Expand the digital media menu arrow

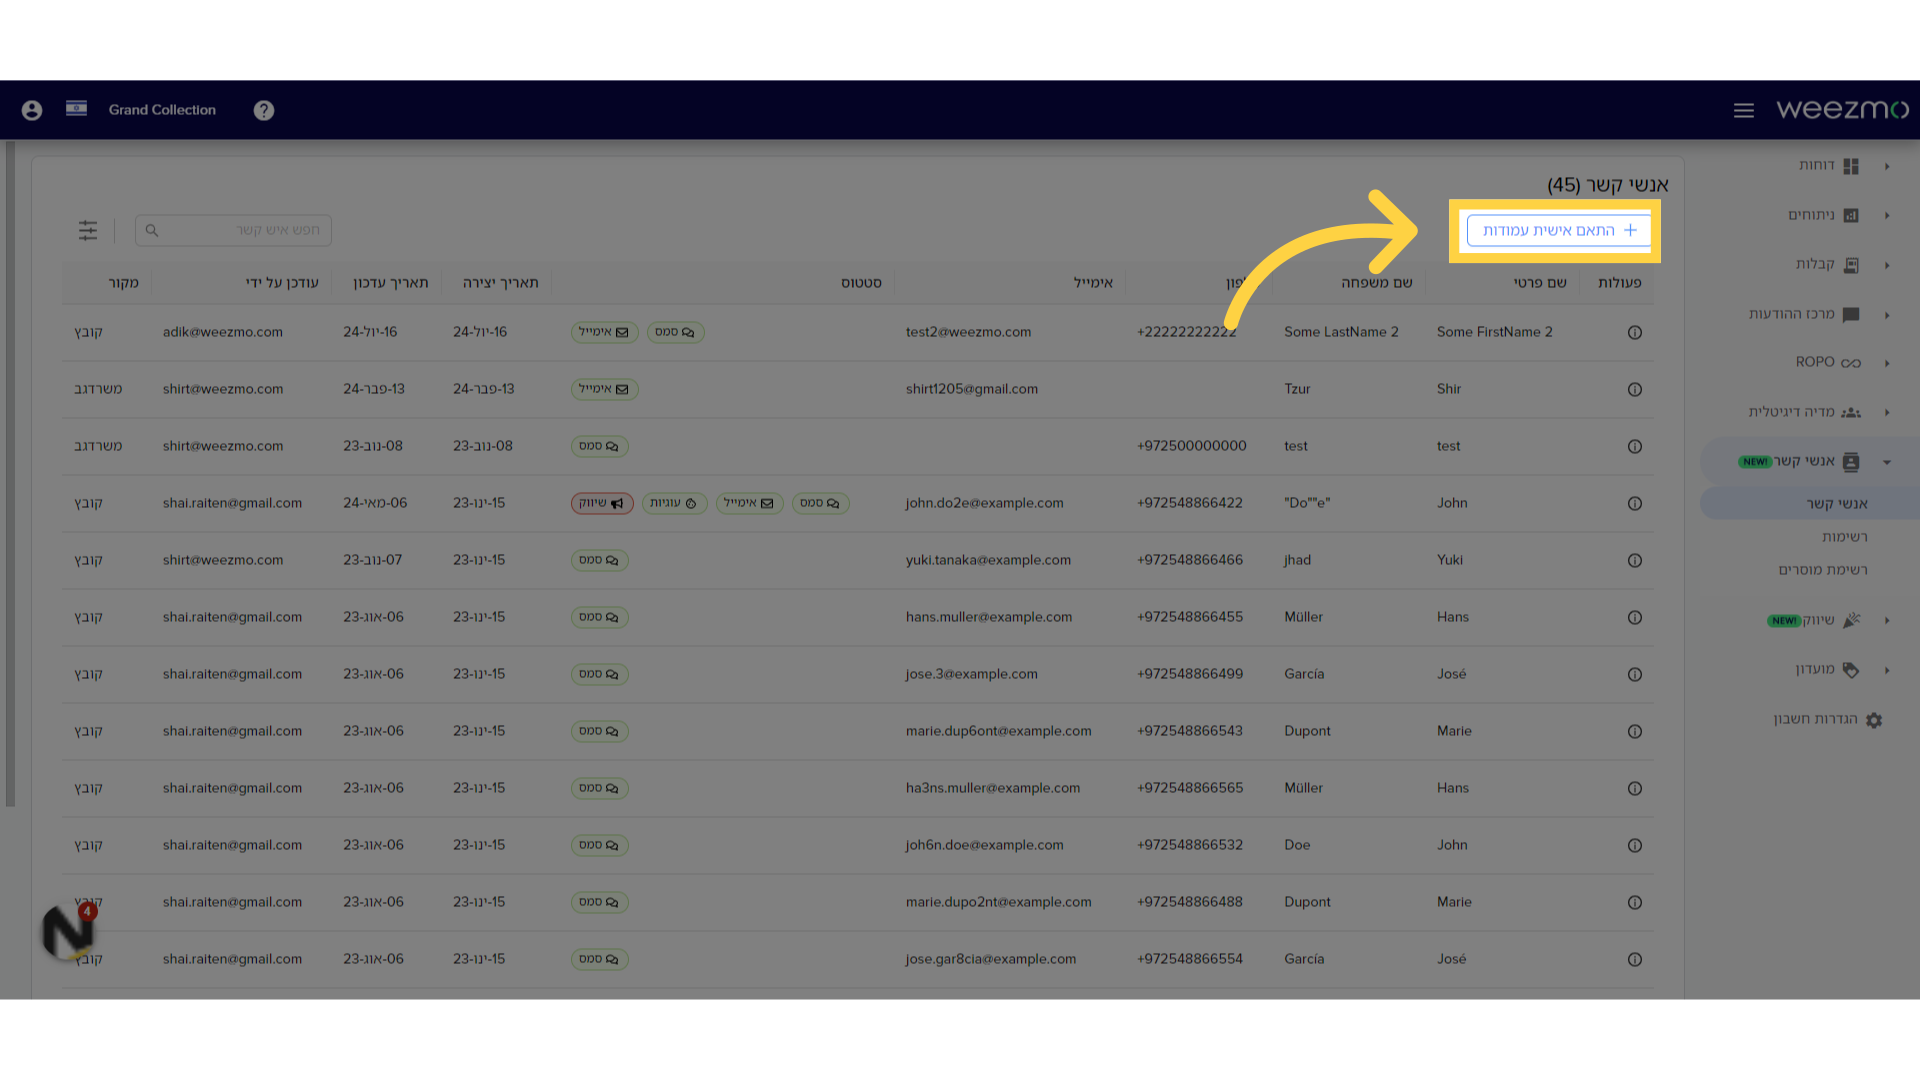(1887, 412)
